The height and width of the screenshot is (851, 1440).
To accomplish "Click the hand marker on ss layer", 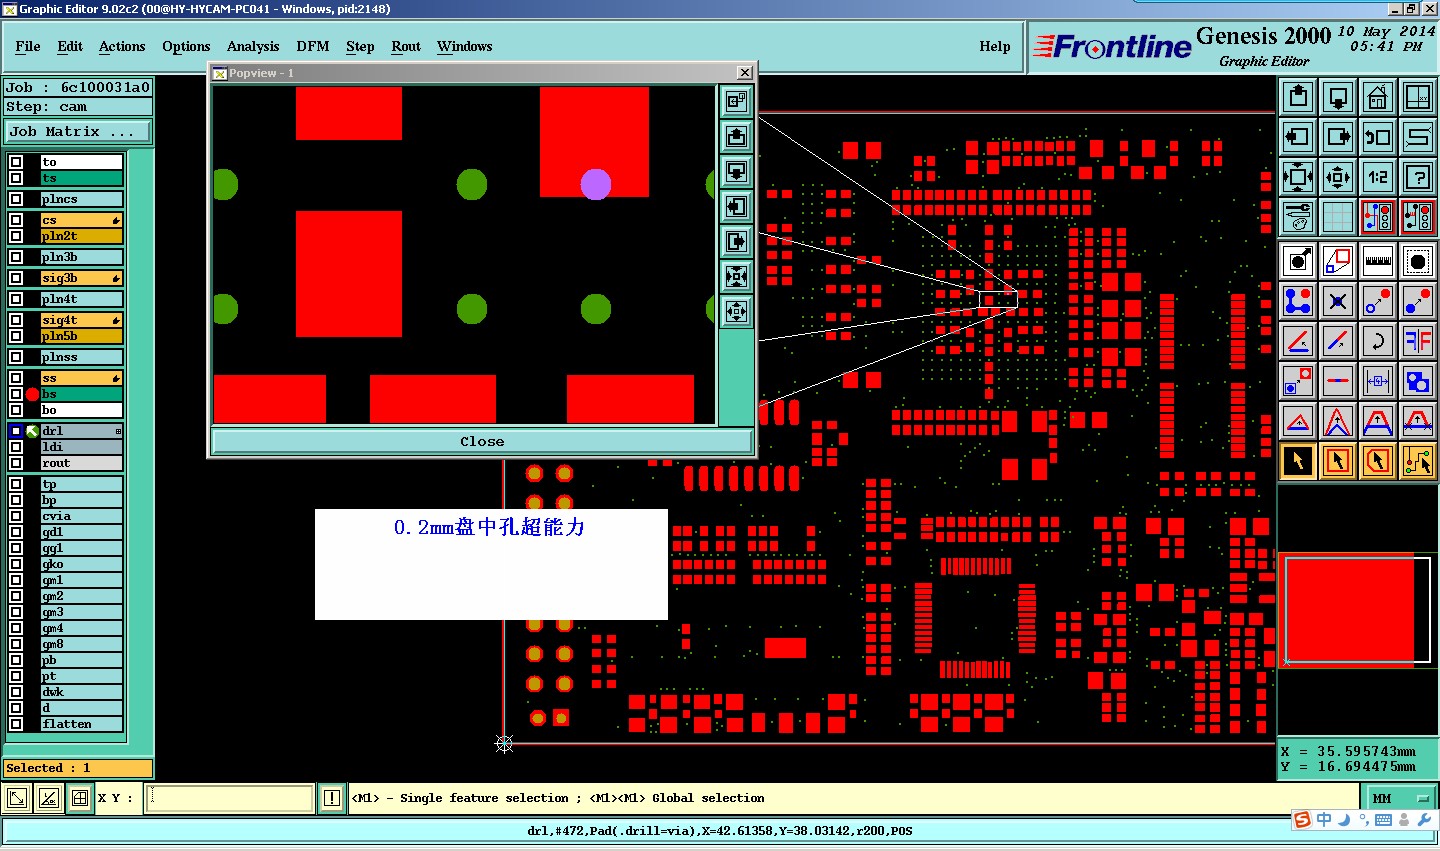I will pyautogui.click(x=116, y=378).
